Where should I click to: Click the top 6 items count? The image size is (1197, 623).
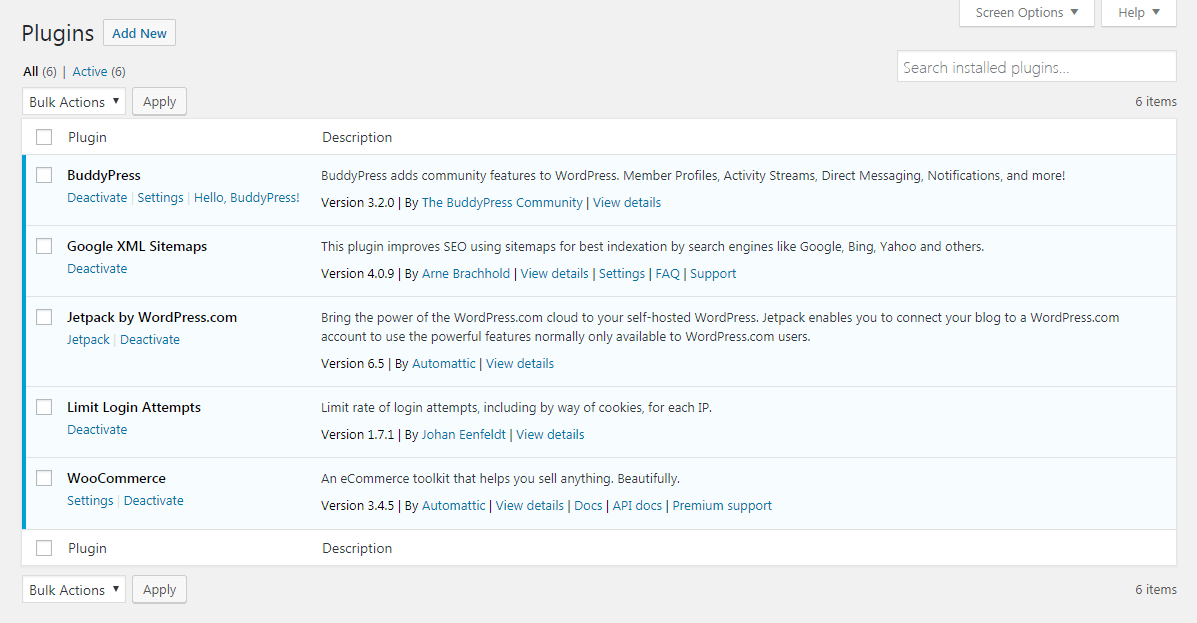tap(1156, 102)
